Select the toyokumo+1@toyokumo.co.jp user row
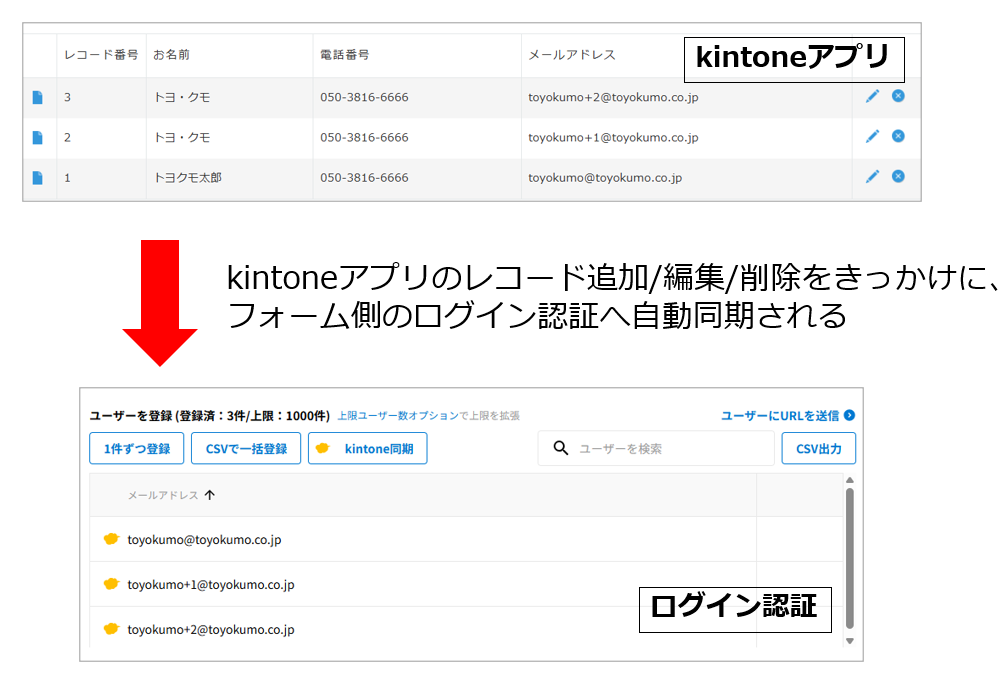The image size is (1008, 693). click(210, 584)
